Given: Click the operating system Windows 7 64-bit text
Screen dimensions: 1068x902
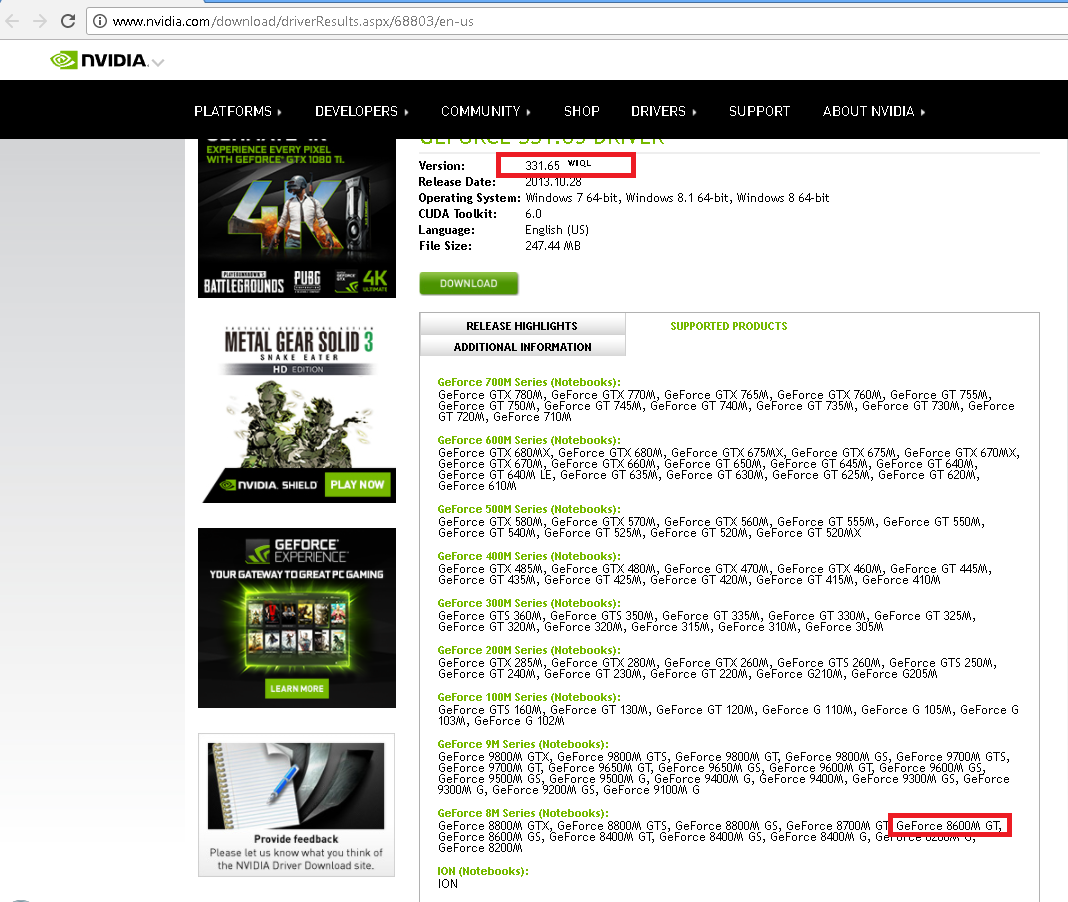Looking at the screenshot, I should [572, 198].
